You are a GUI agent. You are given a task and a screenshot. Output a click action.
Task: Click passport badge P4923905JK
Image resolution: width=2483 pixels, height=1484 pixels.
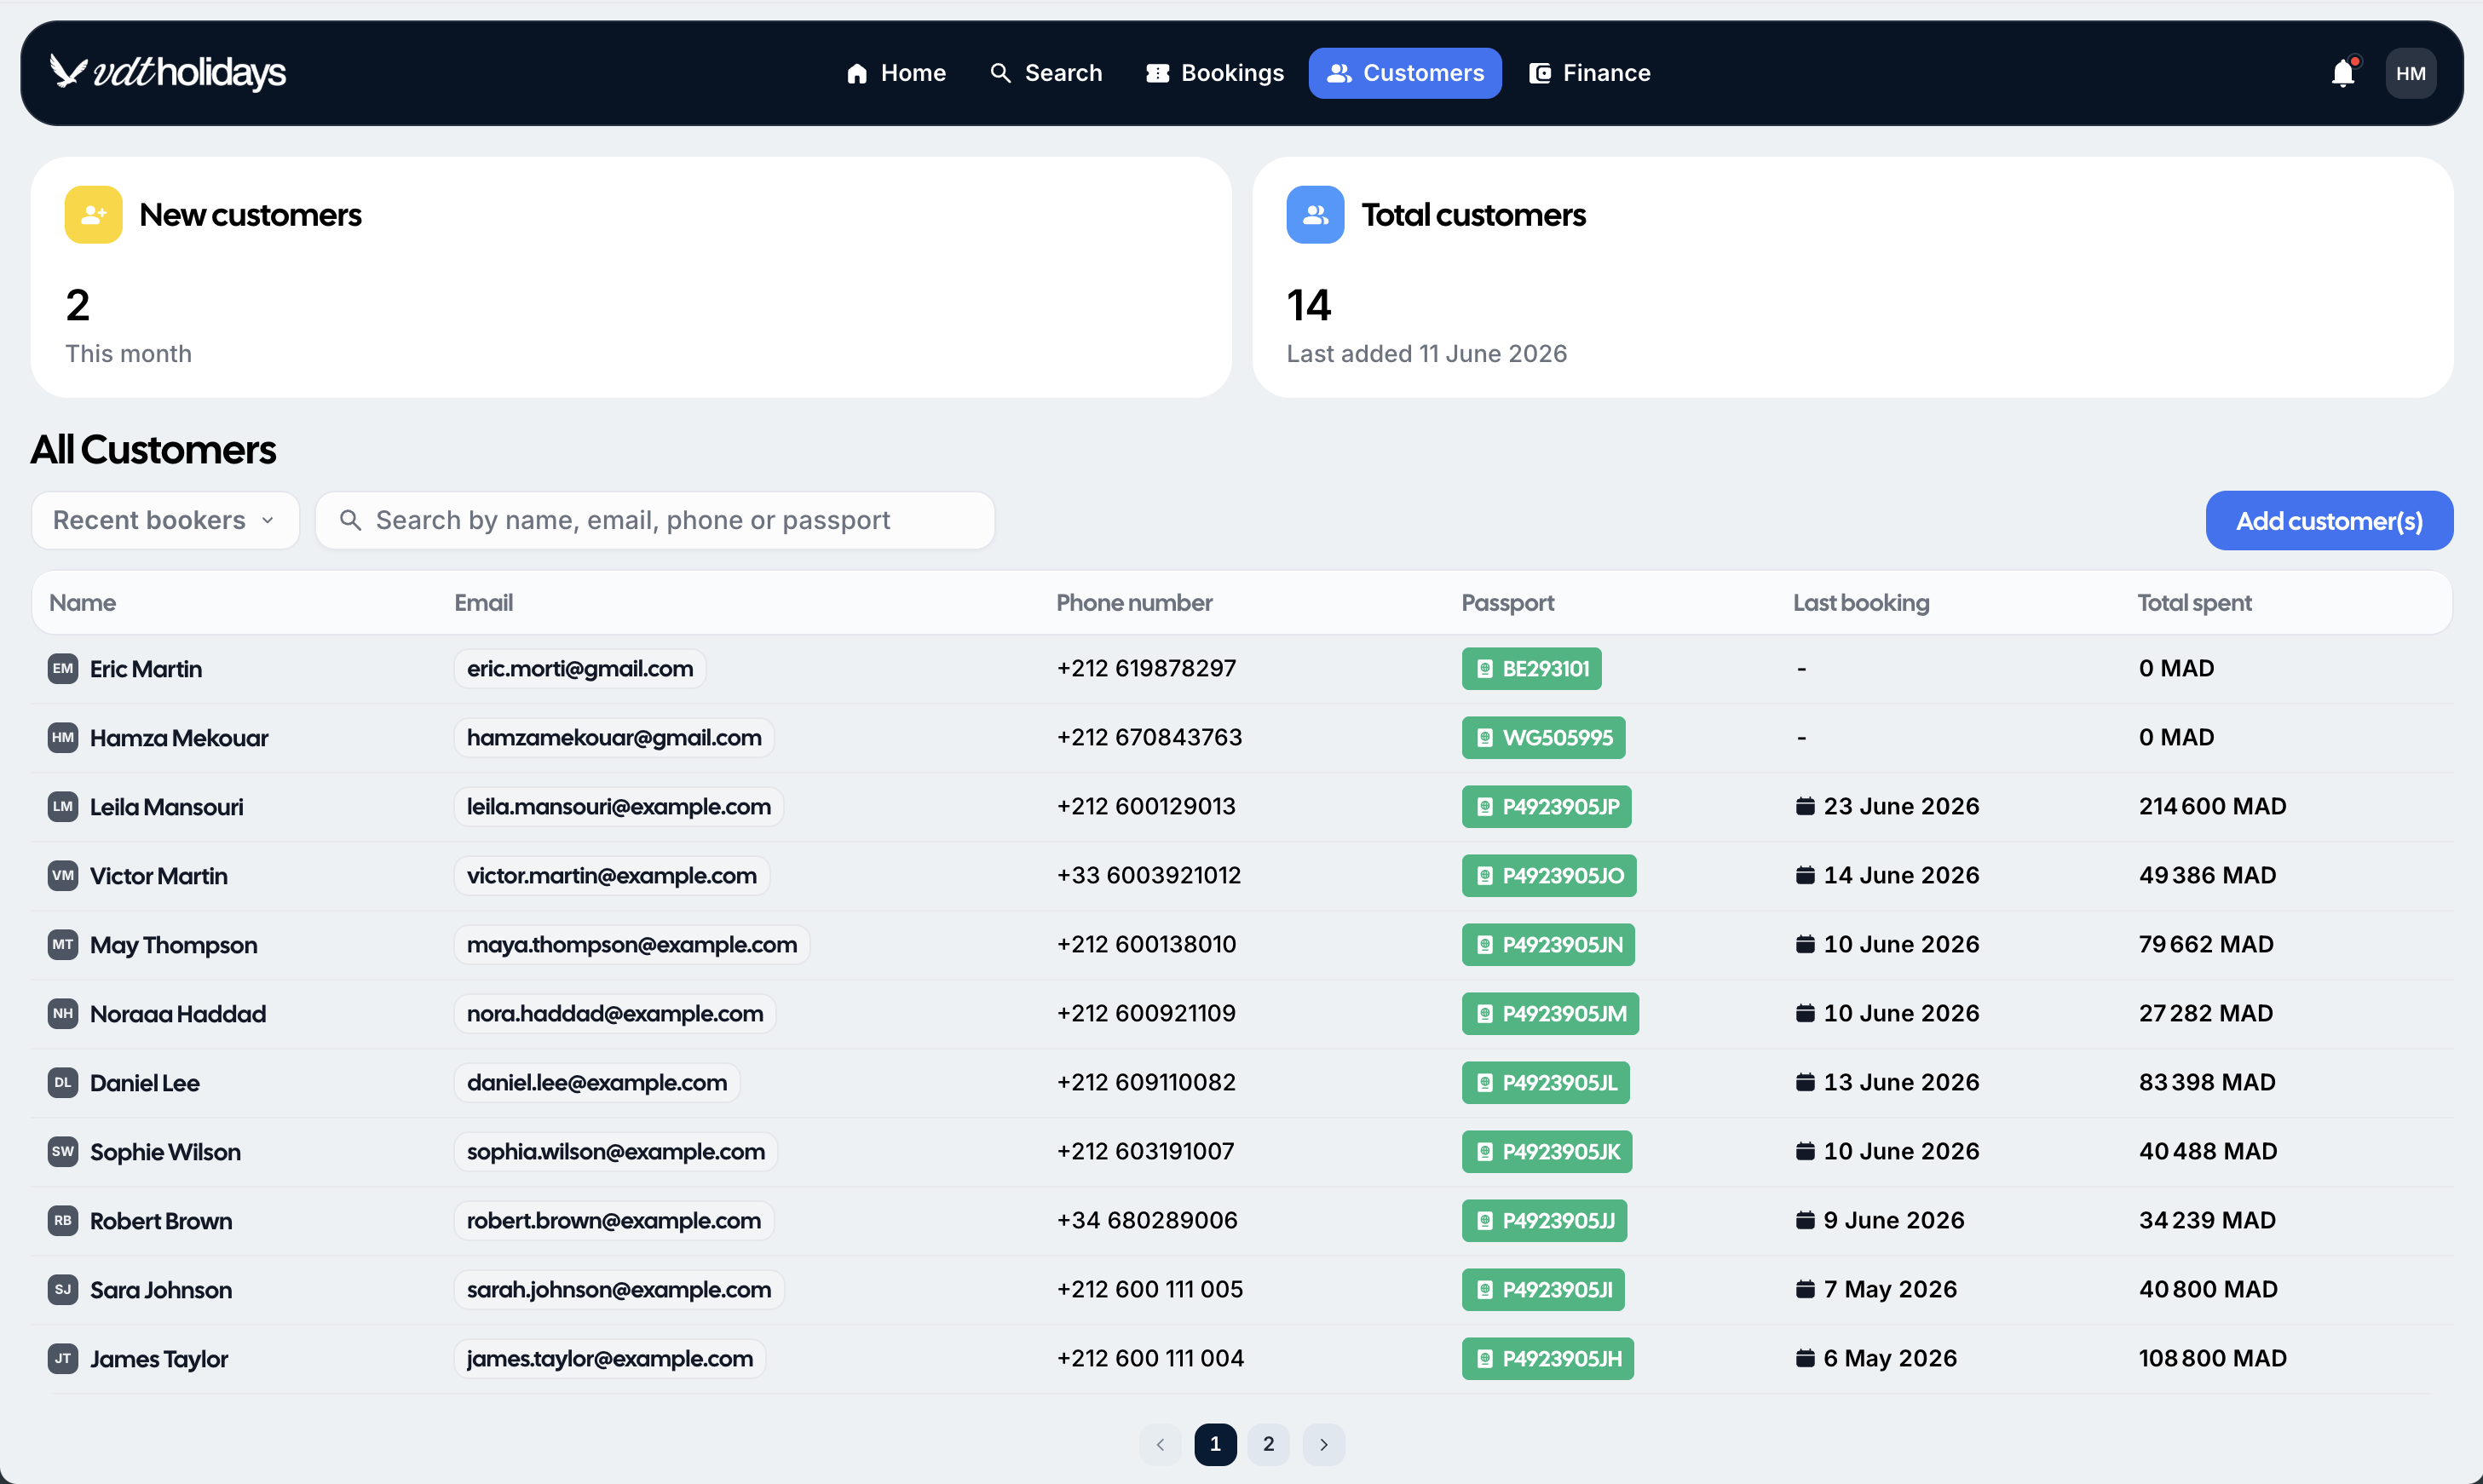(1547, 1151)
